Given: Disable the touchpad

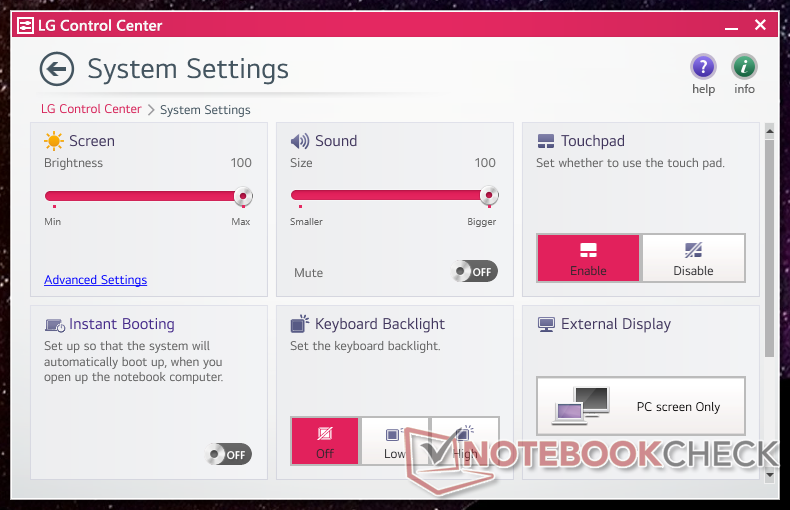Looking at the screenshot, I should click(x=693, y=258).
